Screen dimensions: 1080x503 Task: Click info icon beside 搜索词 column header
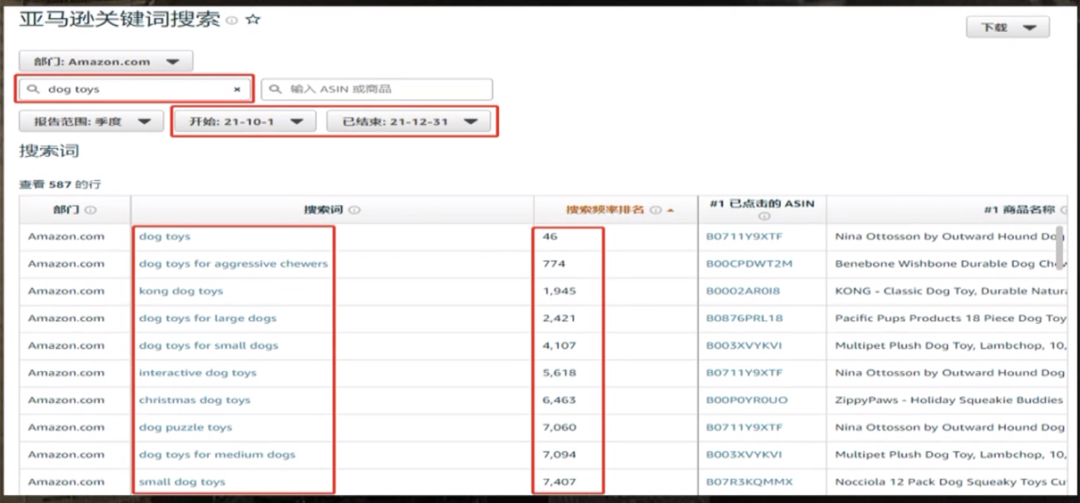[x=355, y=210]
